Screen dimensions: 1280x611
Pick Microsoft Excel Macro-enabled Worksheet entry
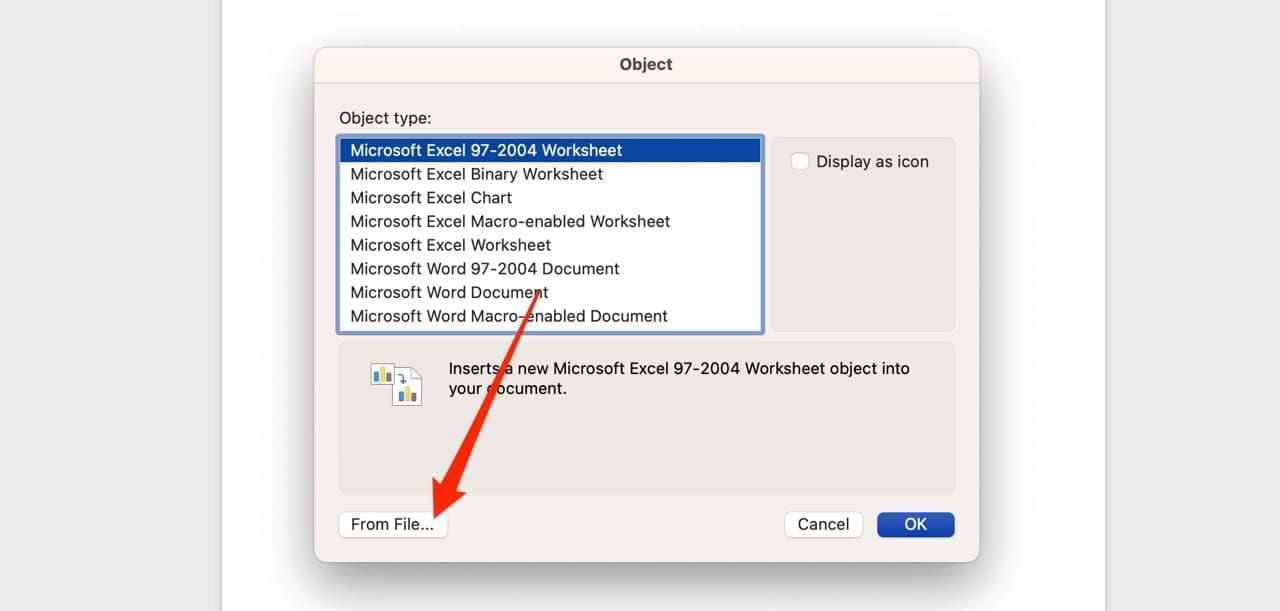510,221
